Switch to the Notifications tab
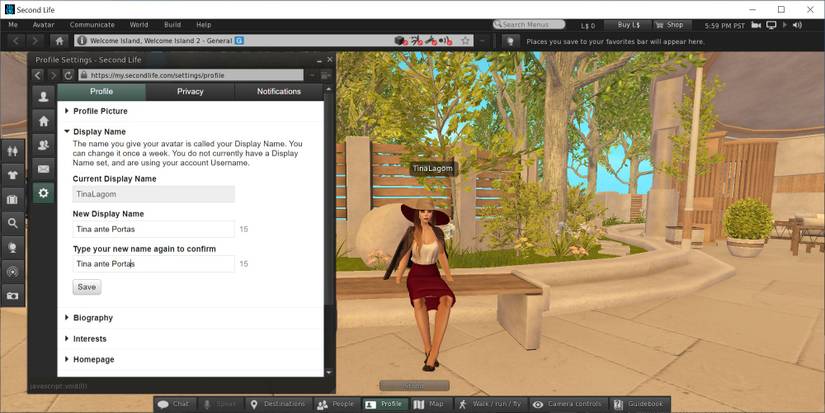 coord(279,92)
